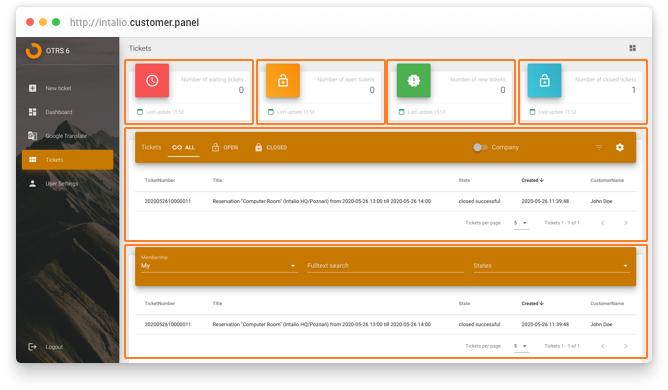Select the ALL tickets tab

coord(184,147)
